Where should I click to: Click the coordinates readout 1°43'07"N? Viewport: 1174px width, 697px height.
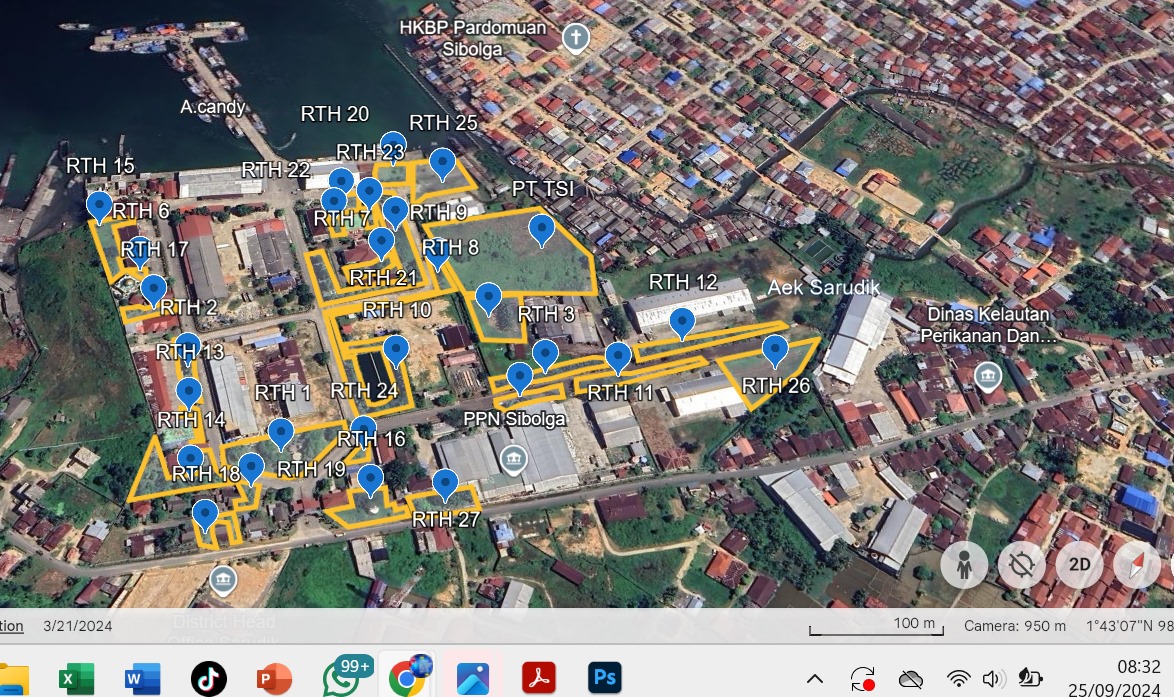point(1130,626)
